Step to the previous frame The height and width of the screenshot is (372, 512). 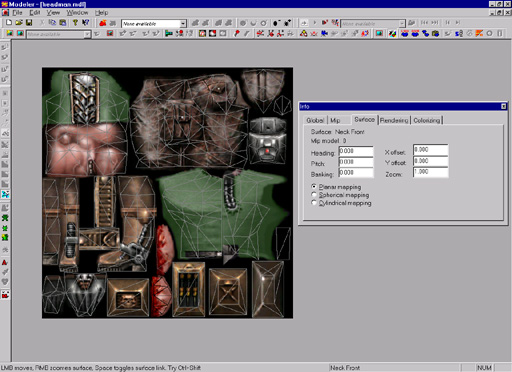point(448,23)
